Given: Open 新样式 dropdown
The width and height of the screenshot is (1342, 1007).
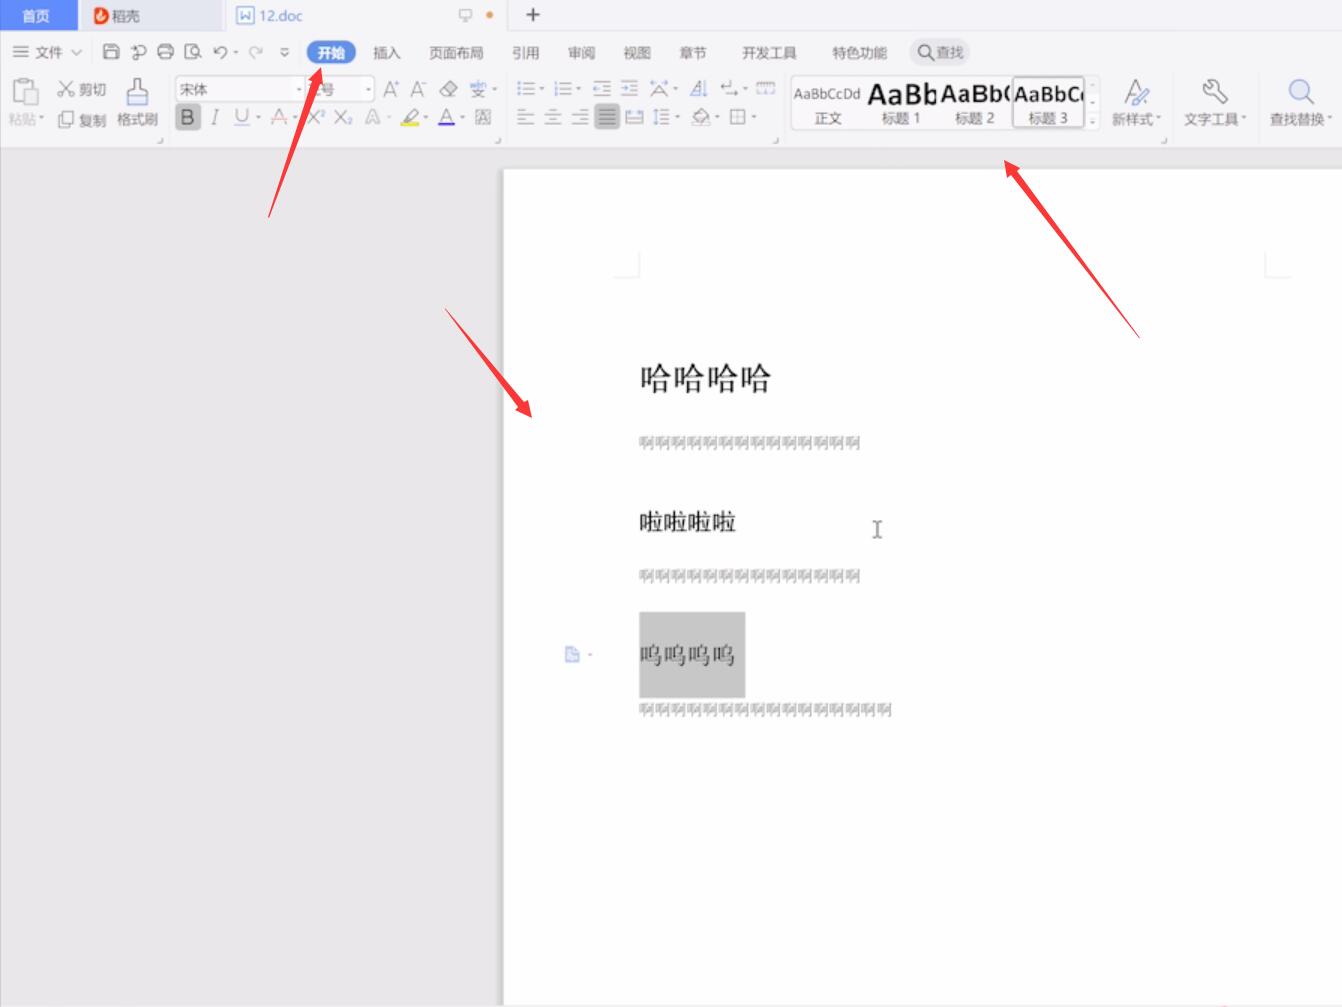Looking at the screenshot, I should pos(1136,104).
